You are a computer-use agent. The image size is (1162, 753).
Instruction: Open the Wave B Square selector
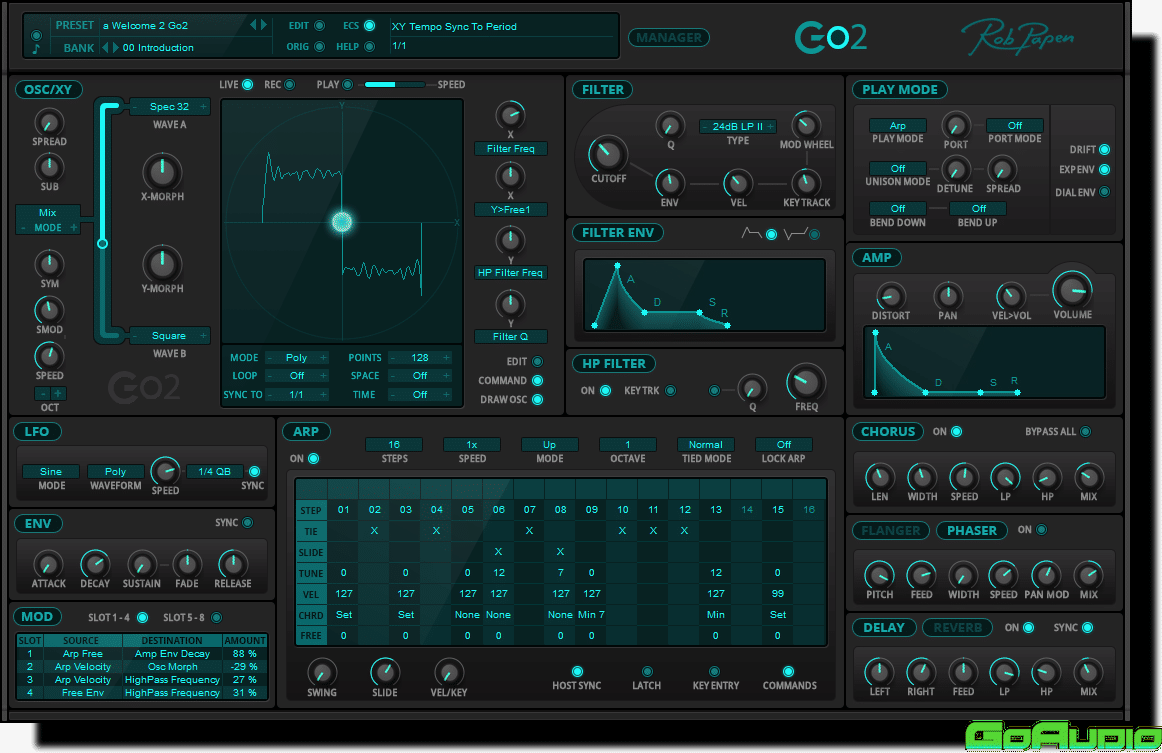[170, 336]
